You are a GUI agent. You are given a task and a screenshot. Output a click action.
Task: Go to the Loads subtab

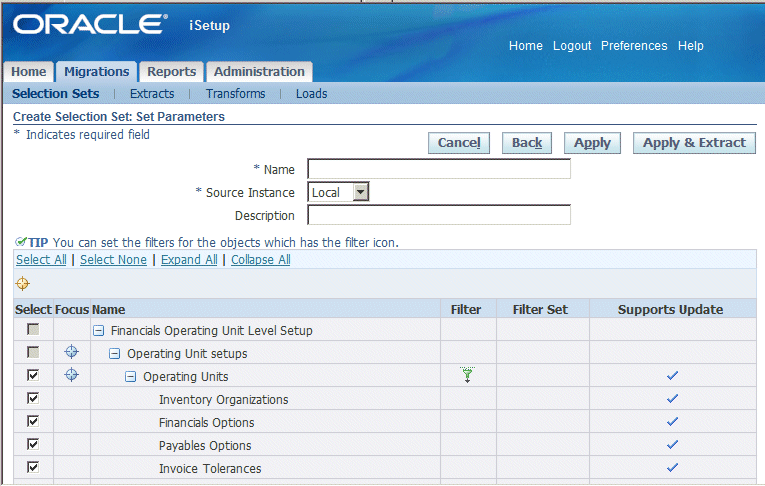(311, 94)
